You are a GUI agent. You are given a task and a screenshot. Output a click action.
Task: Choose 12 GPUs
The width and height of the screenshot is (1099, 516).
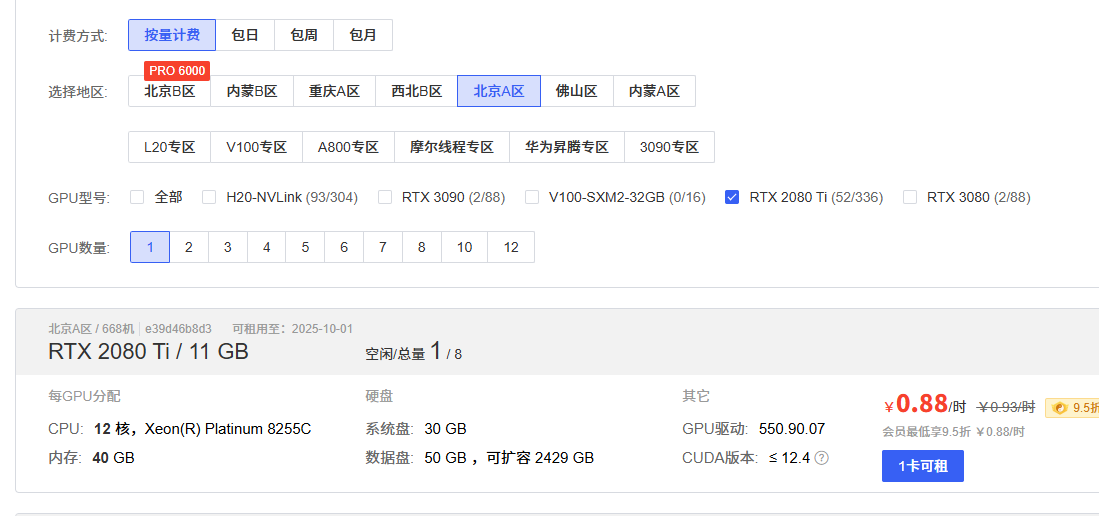point(511,247)
